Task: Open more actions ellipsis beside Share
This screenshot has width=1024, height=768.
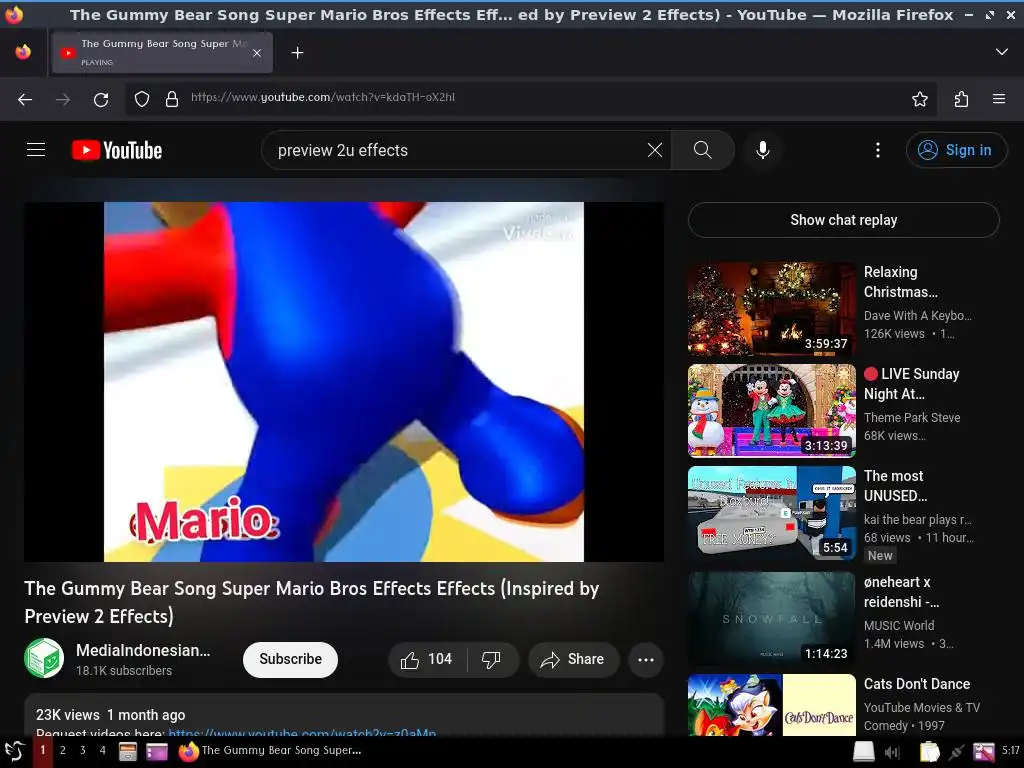Action: (646, 660)
